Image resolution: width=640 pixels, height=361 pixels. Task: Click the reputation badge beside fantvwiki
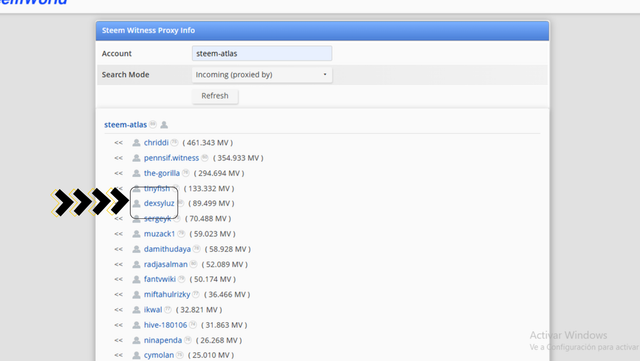coord(182,279)
